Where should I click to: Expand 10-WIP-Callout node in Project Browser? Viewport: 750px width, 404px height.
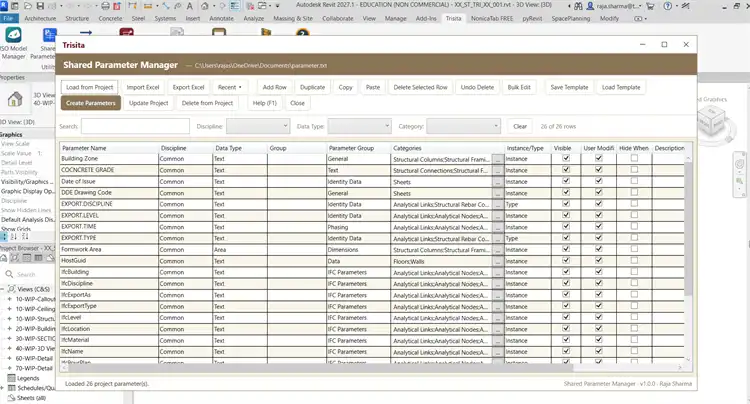[9, 299]
